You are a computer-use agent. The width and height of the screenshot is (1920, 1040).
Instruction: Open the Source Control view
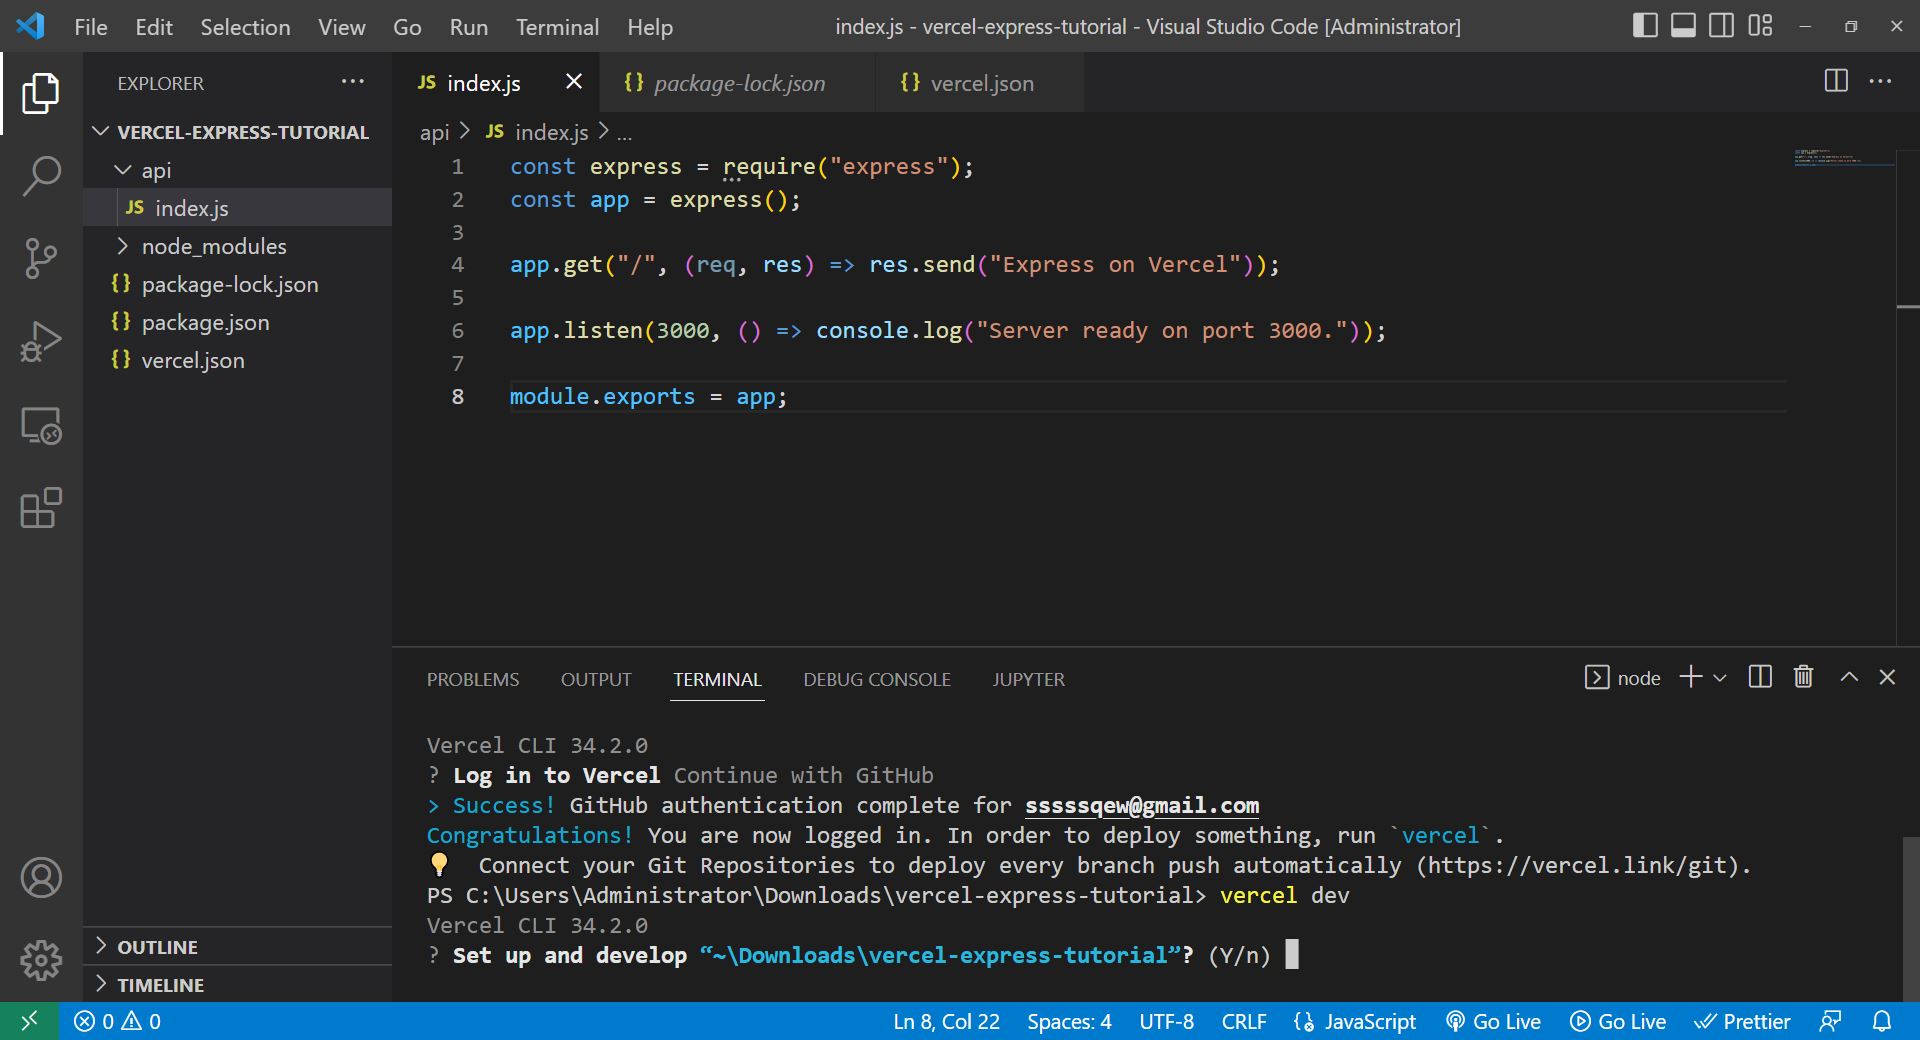(41, 258)
